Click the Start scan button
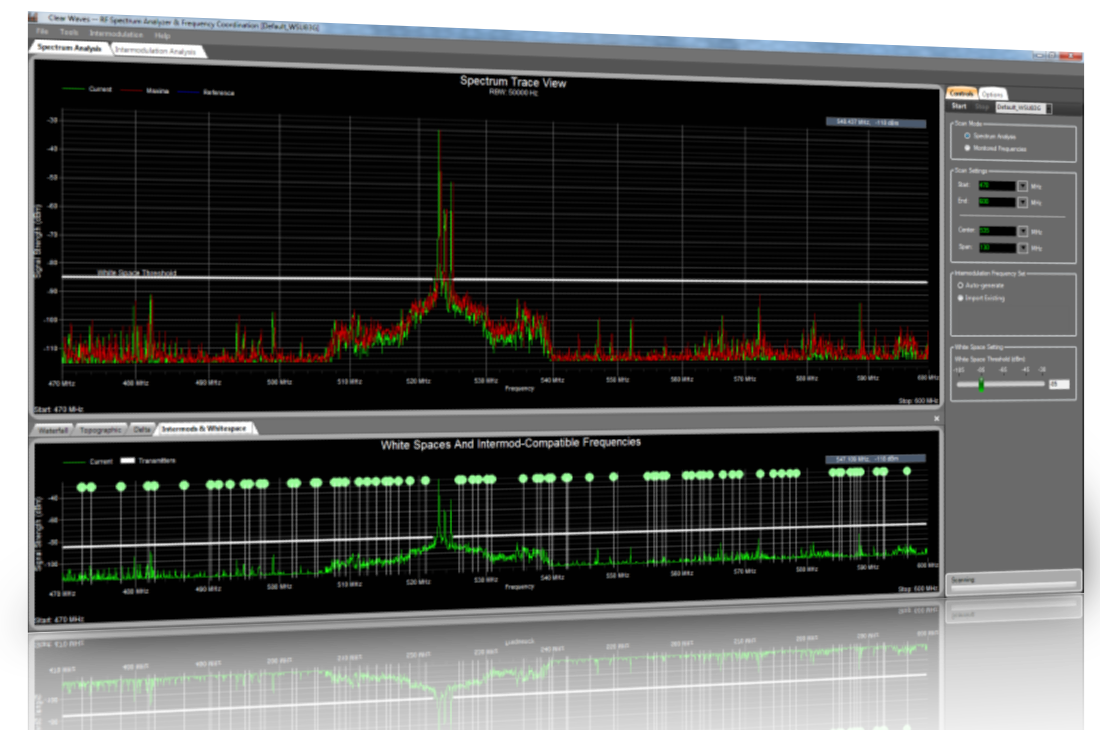The width and height of the screenshot is (1100, 730). 959,106
